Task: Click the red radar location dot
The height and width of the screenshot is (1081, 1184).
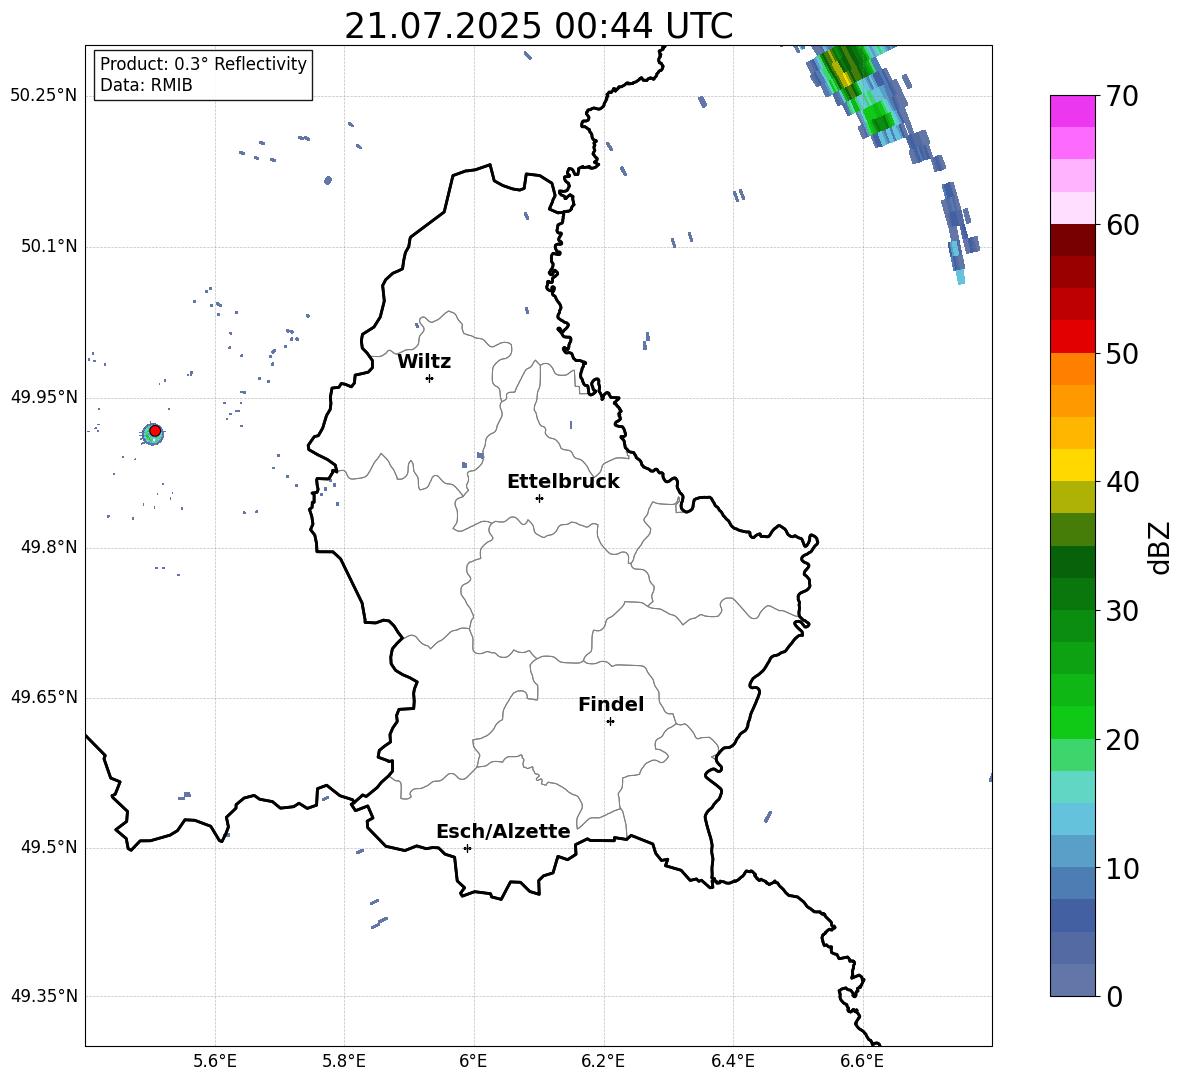Action: pyautogui.click(x=155, y=431)
